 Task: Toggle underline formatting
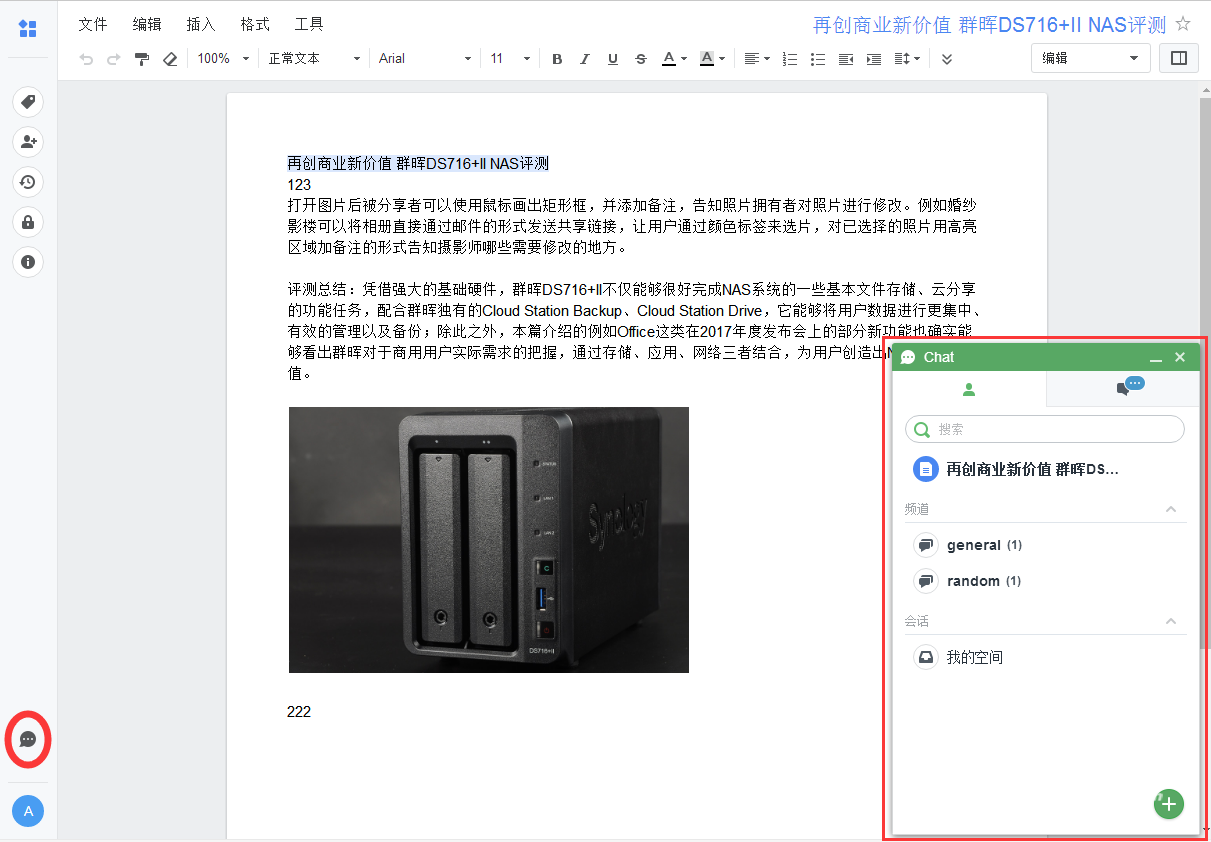tap(613, 59)
